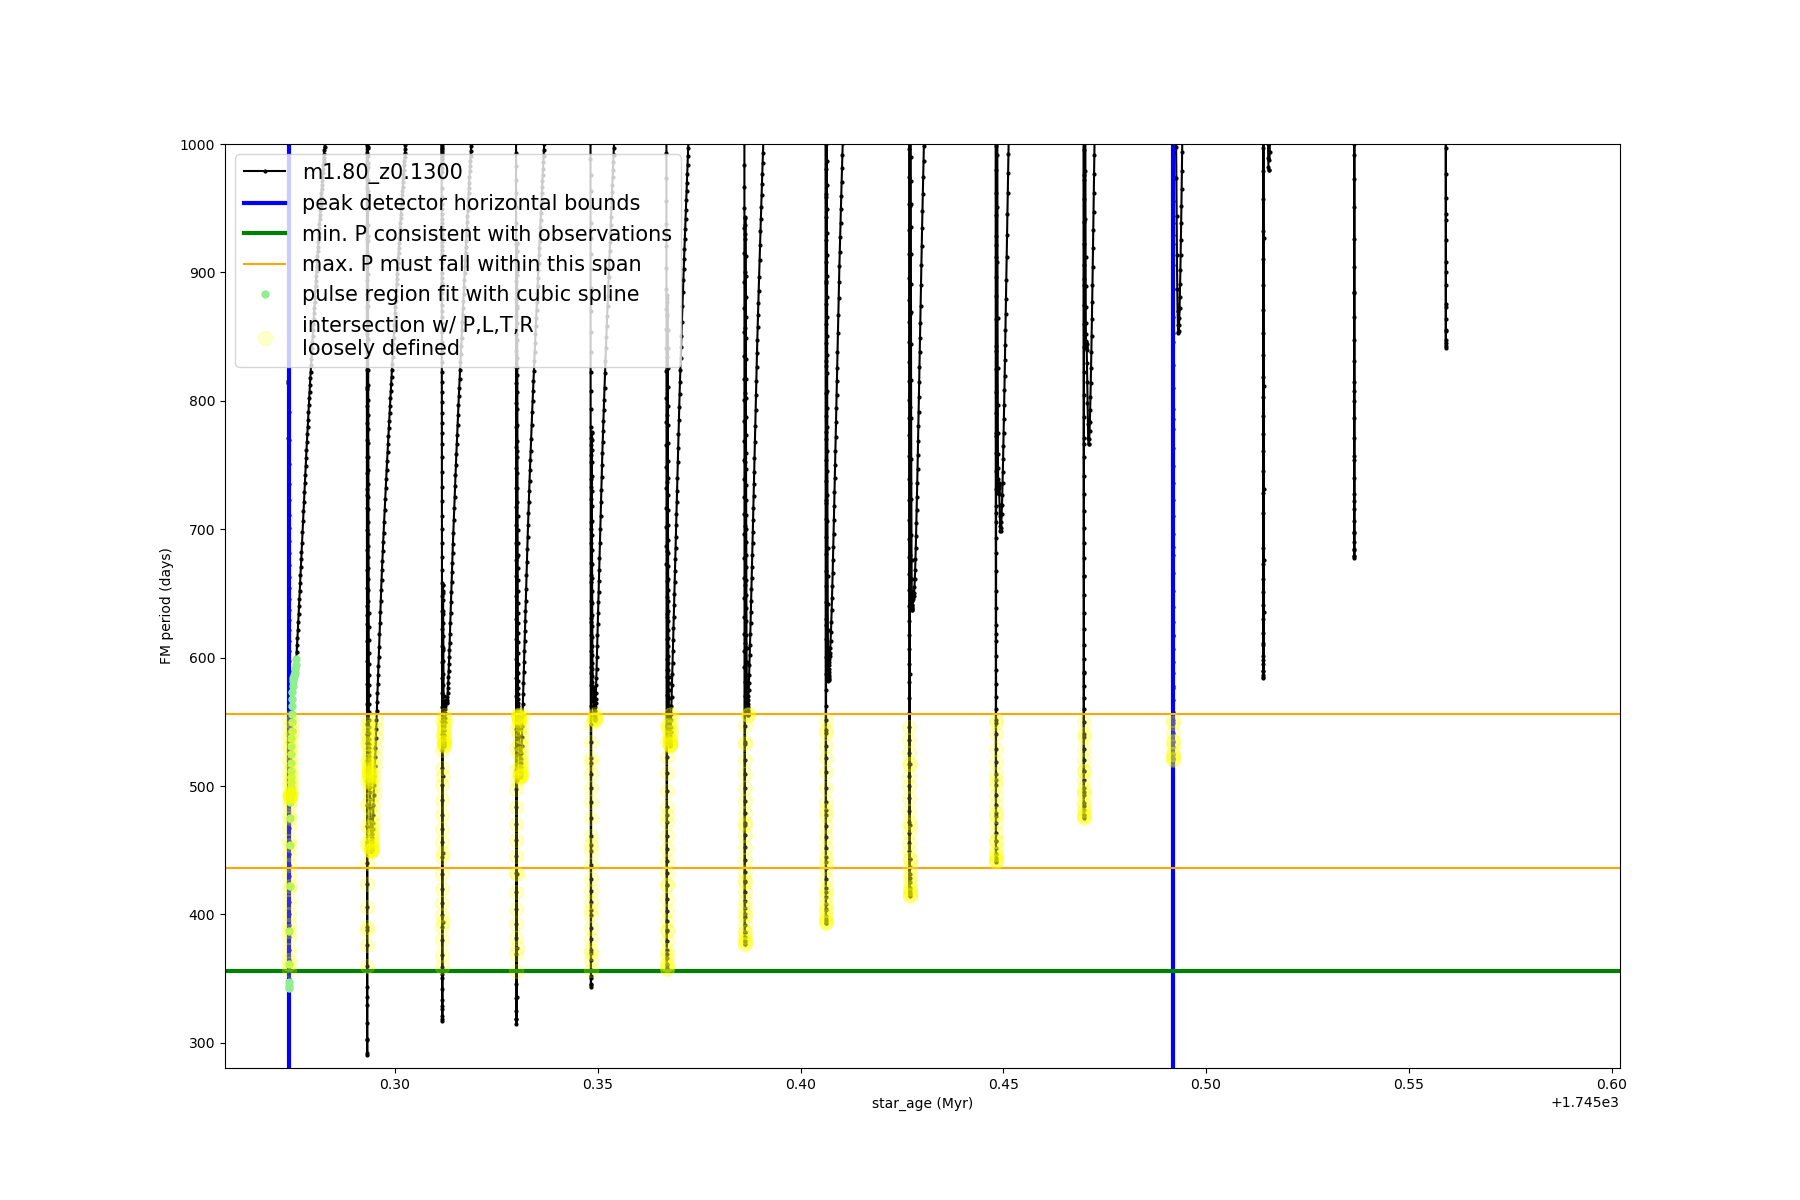Click the 0.45 tick label on x-axis
Viewport: 1800px width, 1200px height.
[1003, 1084]
